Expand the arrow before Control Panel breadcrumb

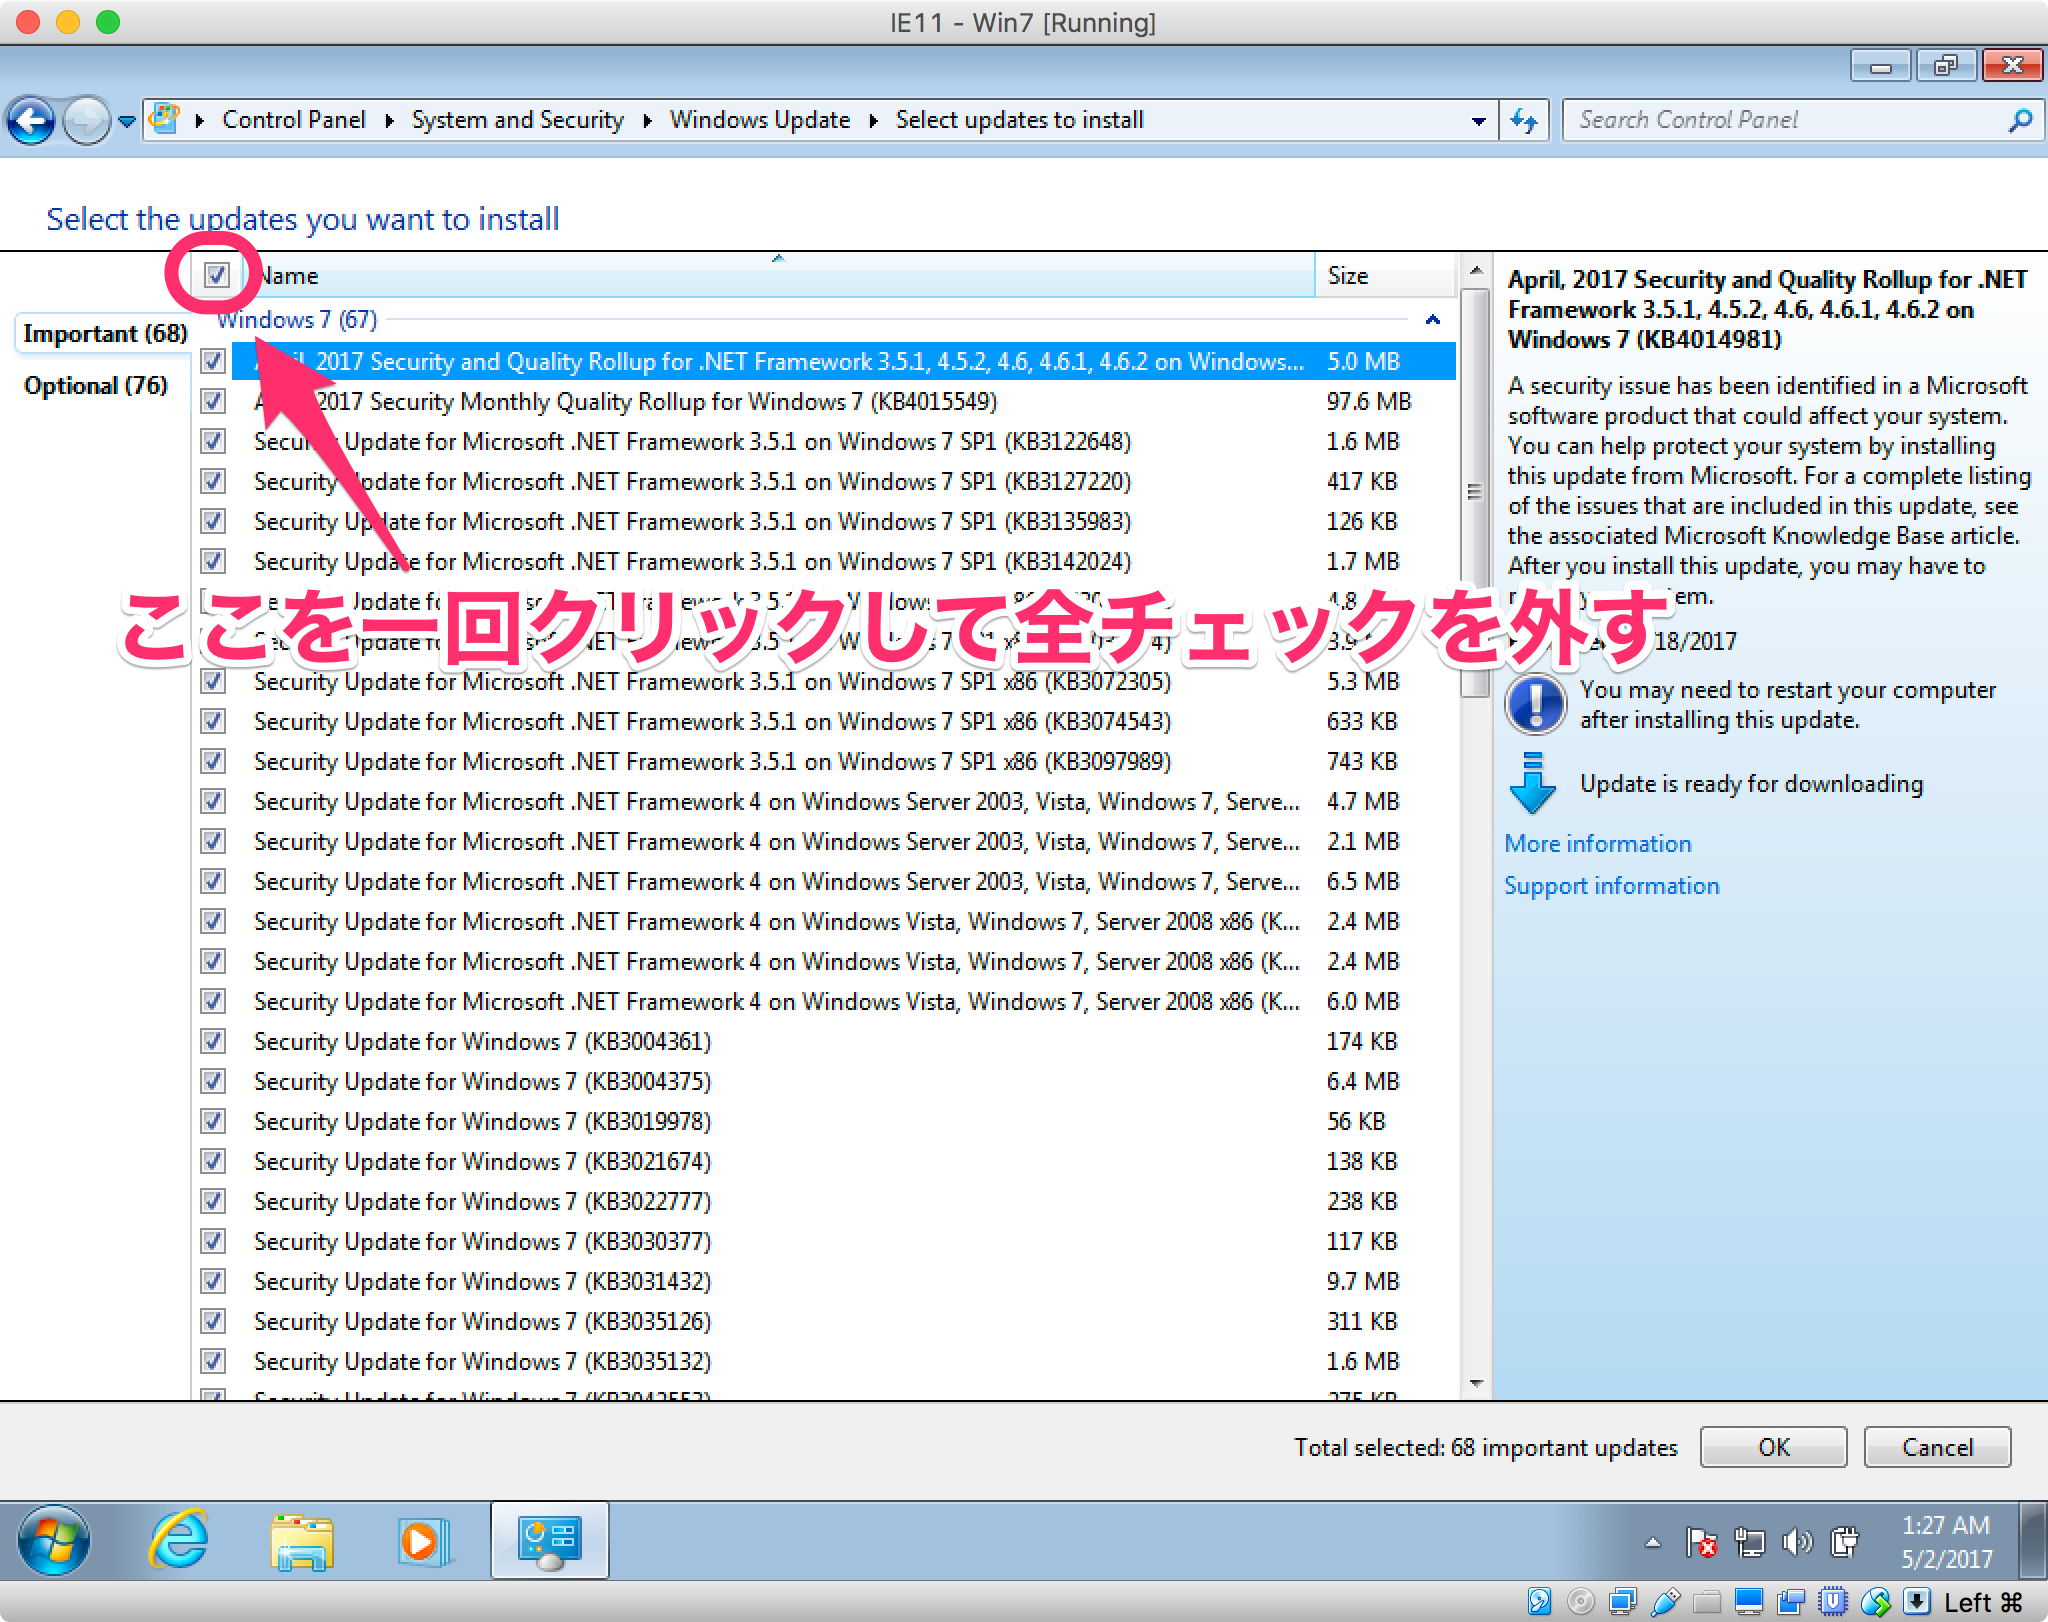tap(200, 121)
